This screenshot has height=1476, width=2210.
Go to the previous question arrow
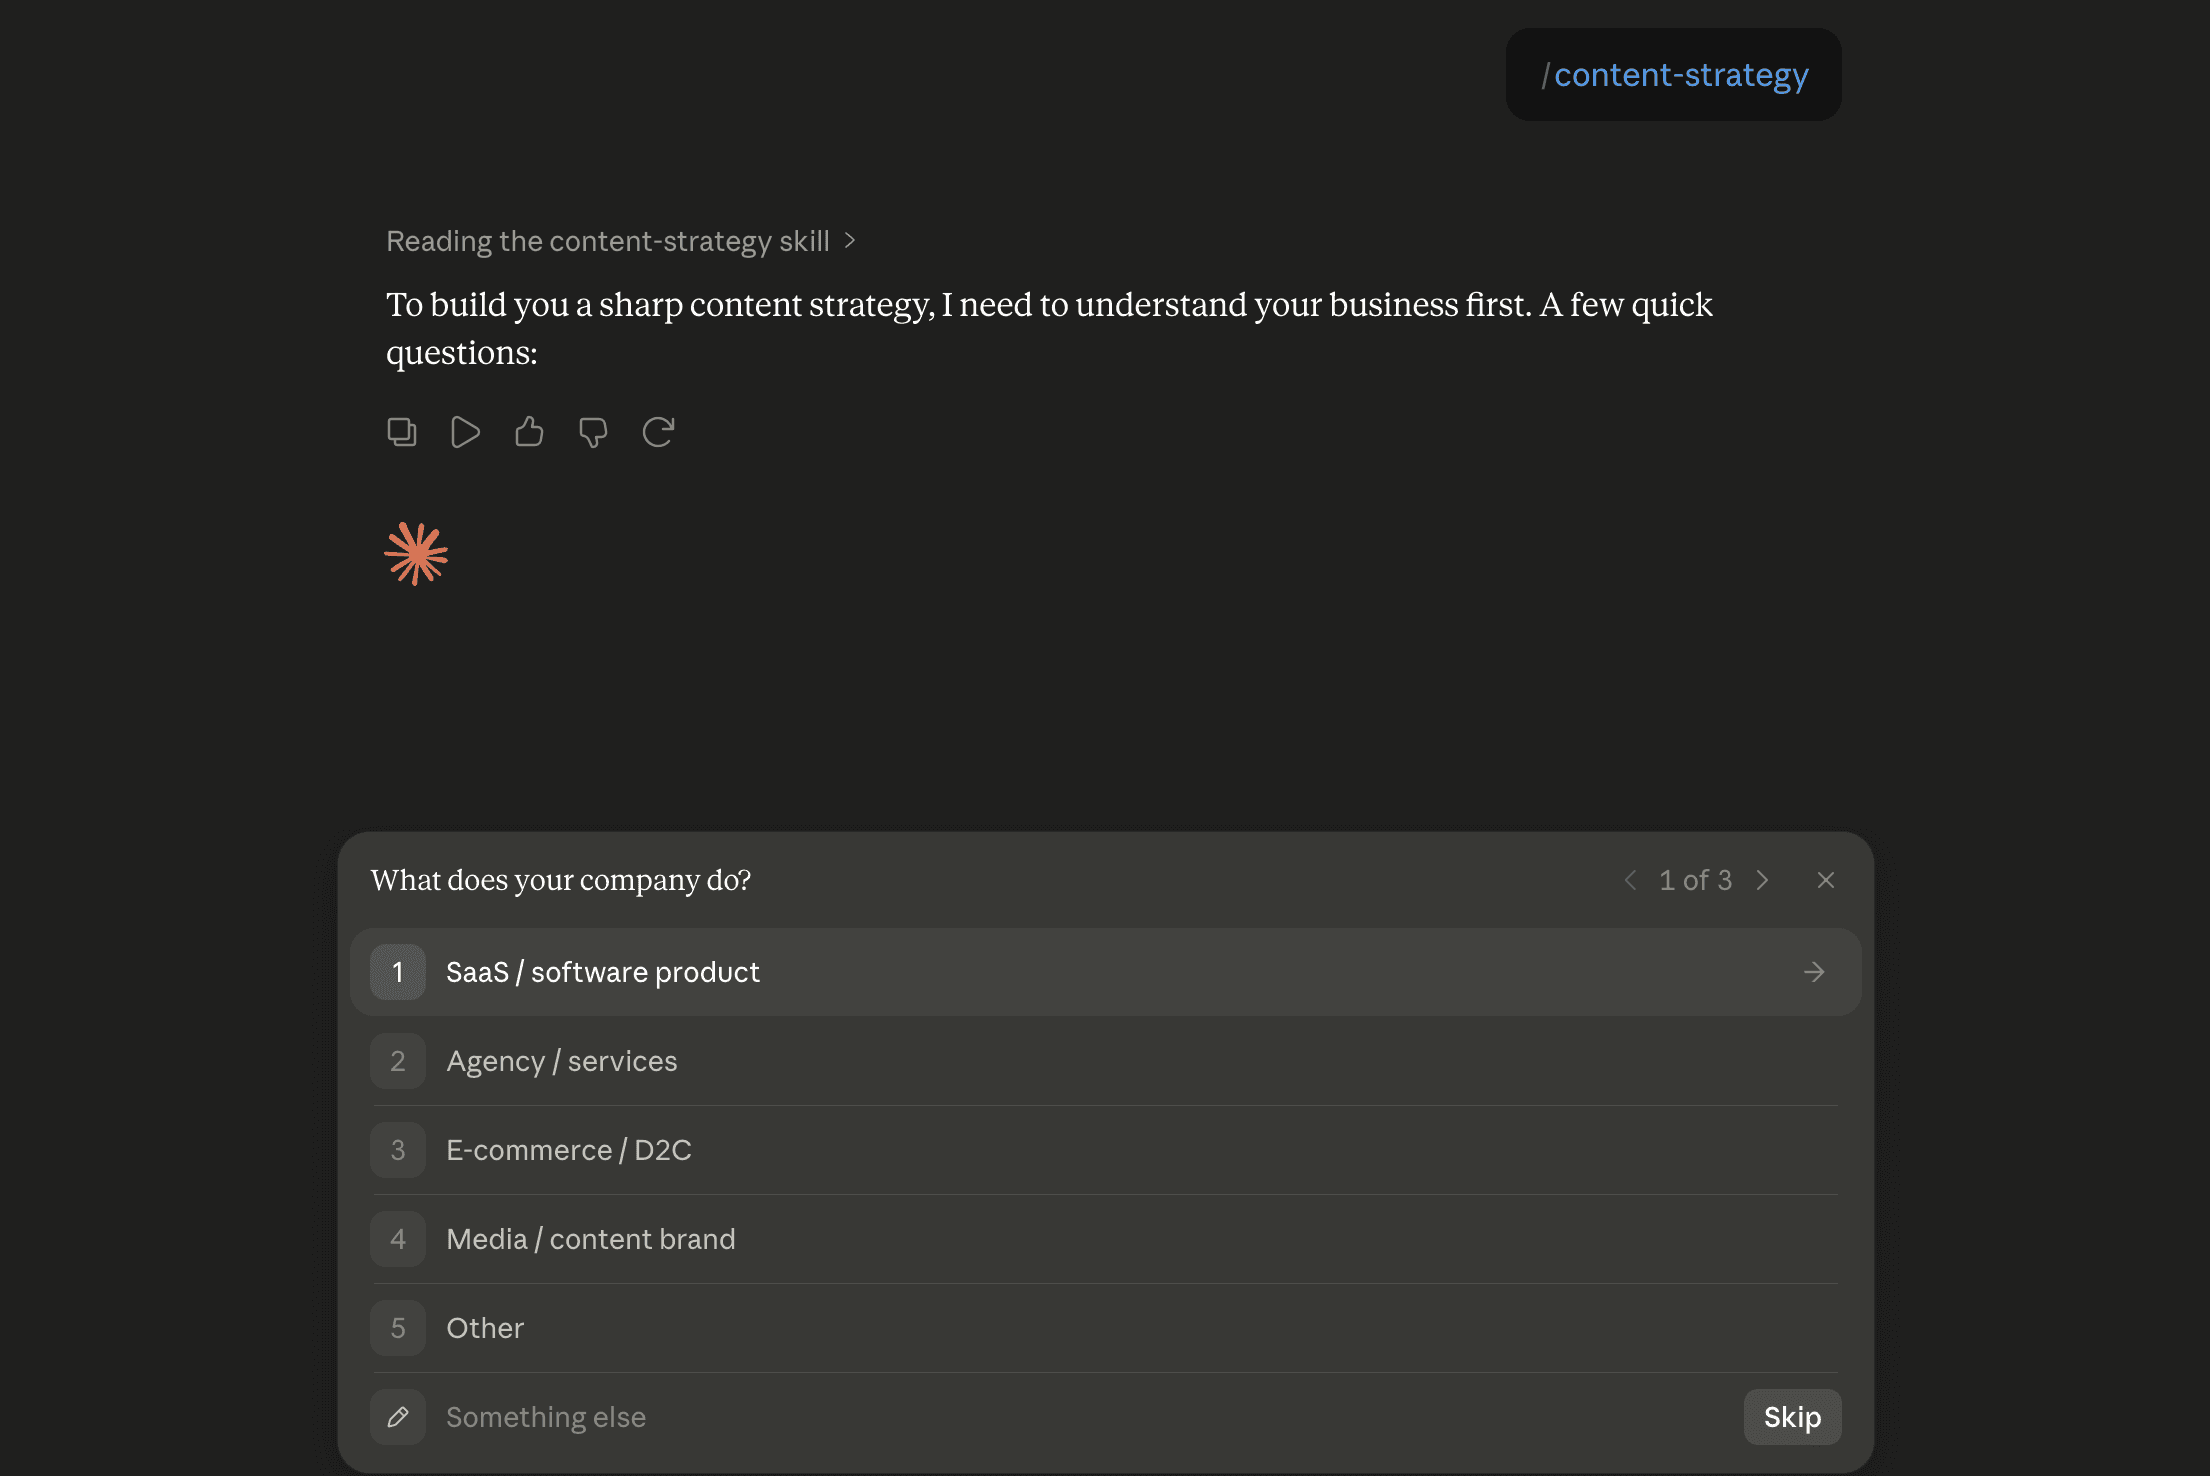(1630, 880)
